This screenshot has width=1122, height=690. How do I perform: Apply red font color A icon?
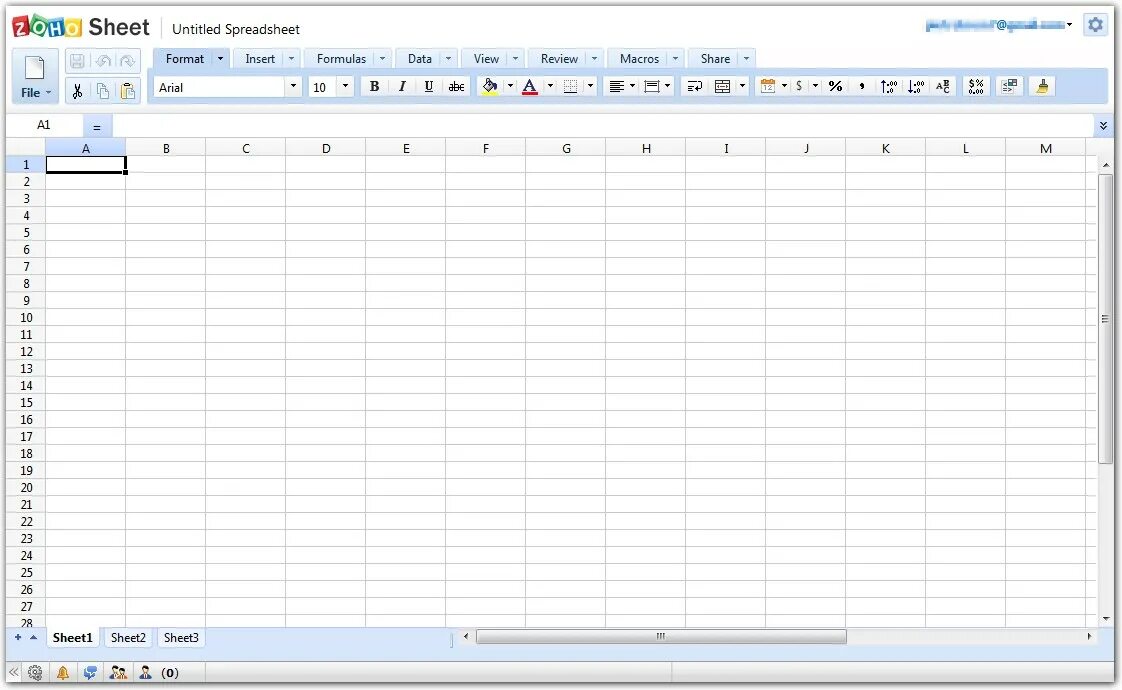pos(530,87)
